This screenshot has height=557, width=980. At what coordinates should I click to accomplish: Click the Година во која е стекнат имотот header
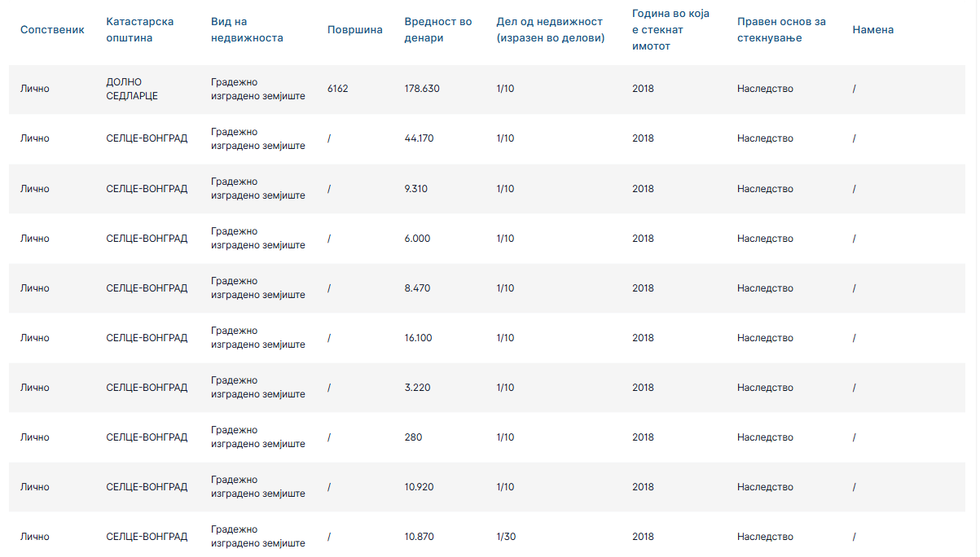[x=671, y=30]
